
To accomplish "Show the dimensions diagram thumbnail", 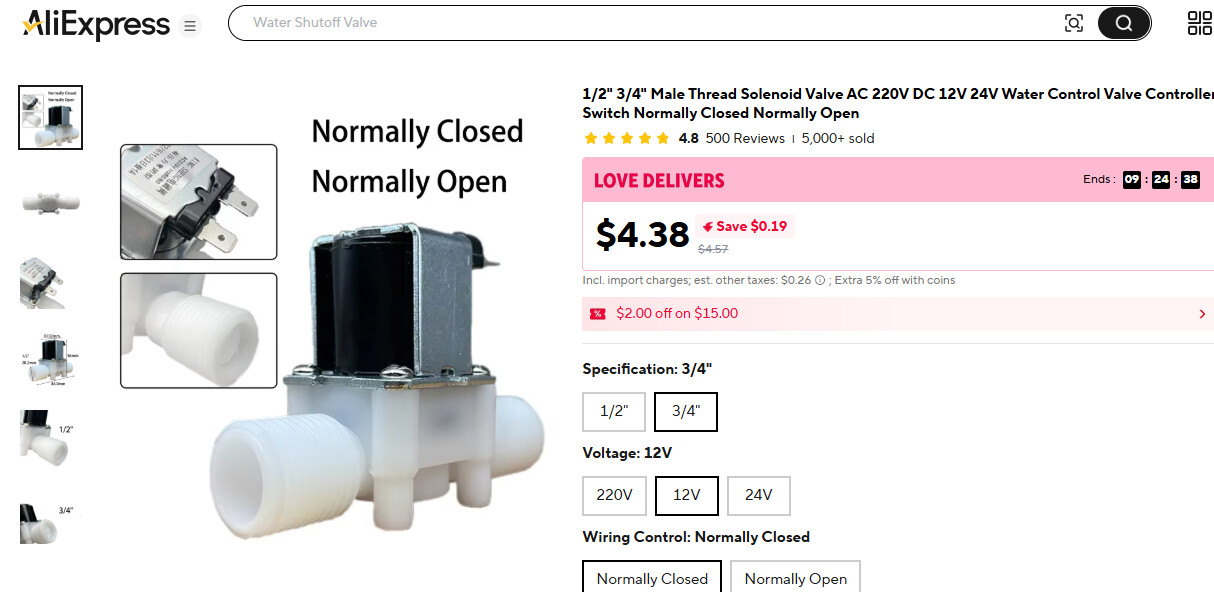I will pyautogui.click(x=50, y=358).
